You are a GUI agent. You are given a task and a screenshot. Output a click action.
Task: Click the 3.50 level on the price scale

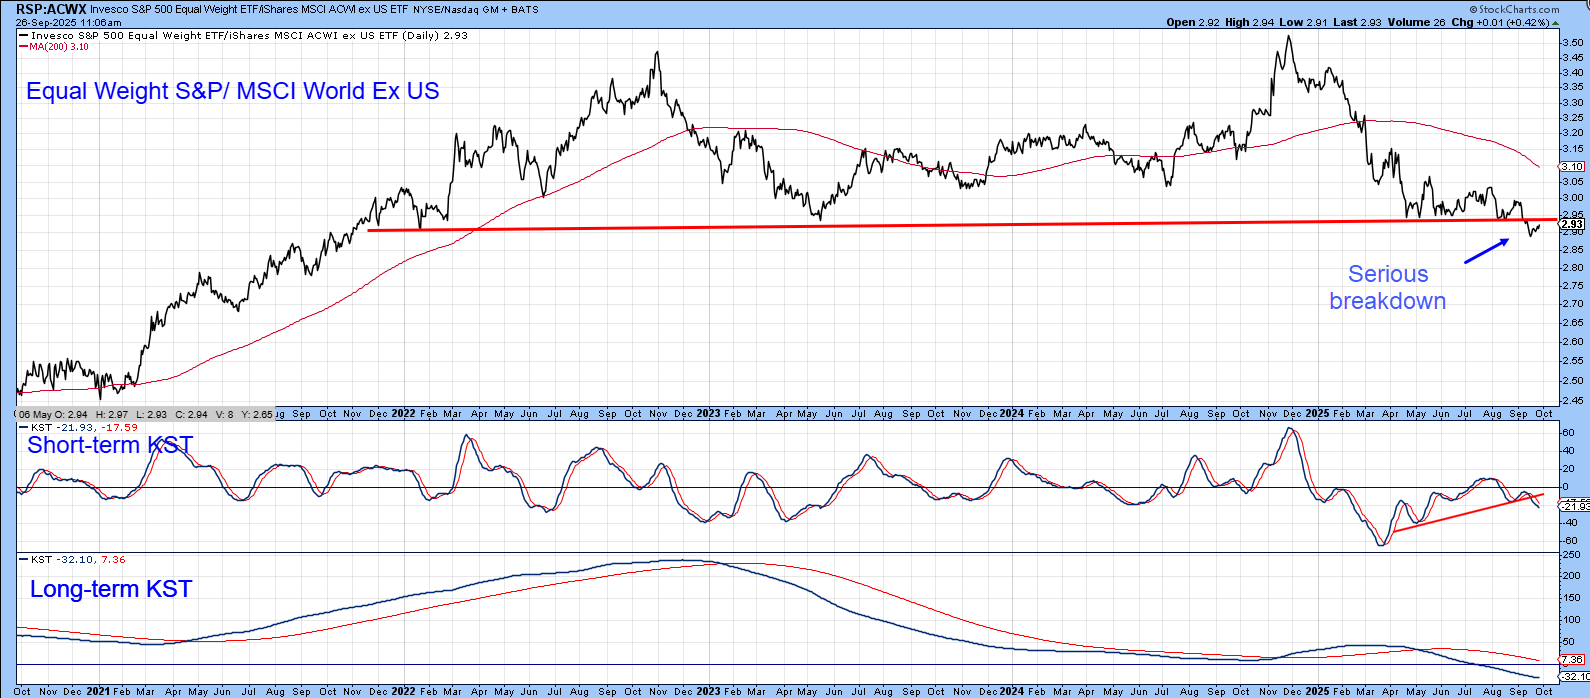coord(1572,43)
